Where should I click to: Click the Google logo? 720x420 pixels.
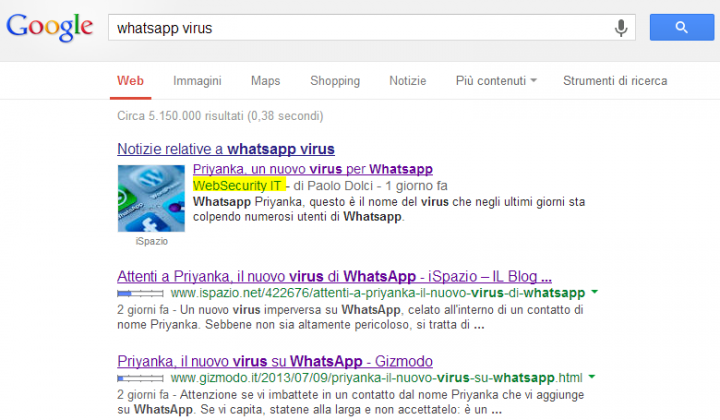[50, 27]
